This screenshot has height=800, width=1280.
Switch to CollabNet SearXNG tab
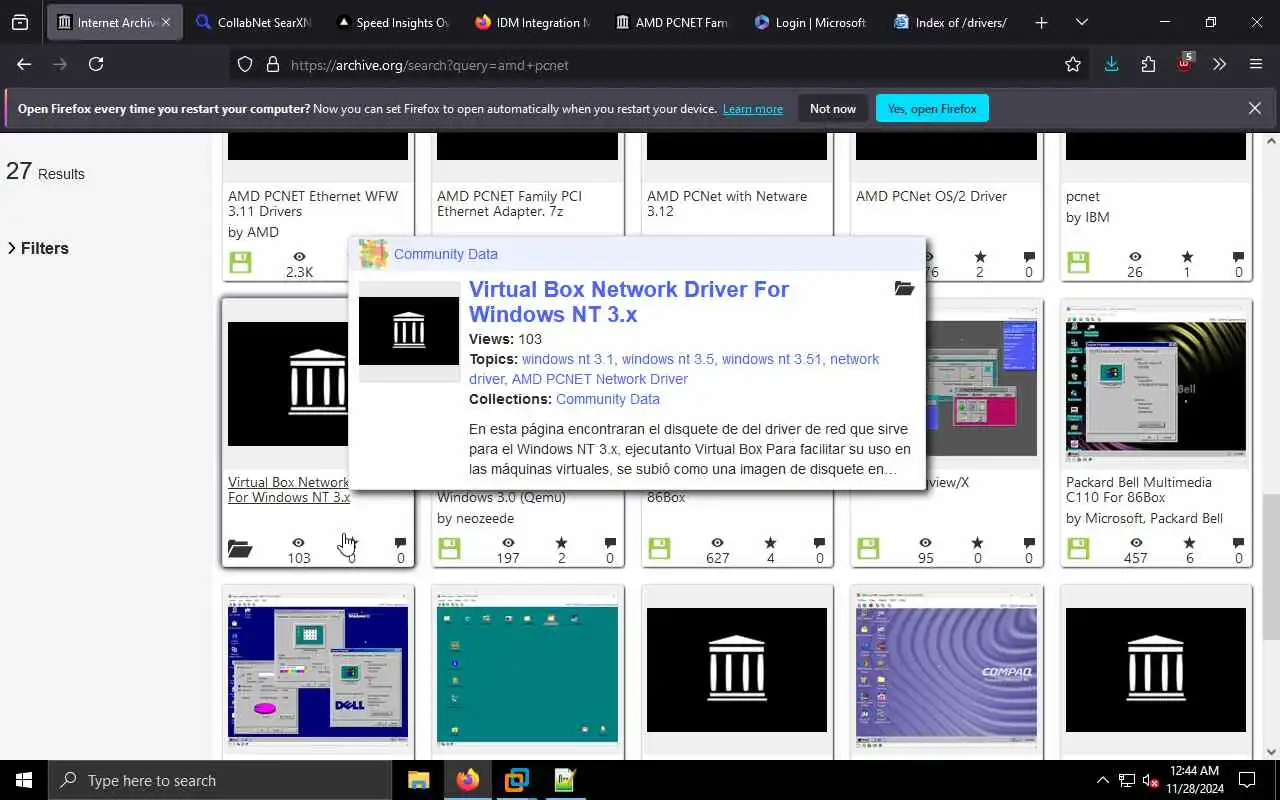coord(254,22)
